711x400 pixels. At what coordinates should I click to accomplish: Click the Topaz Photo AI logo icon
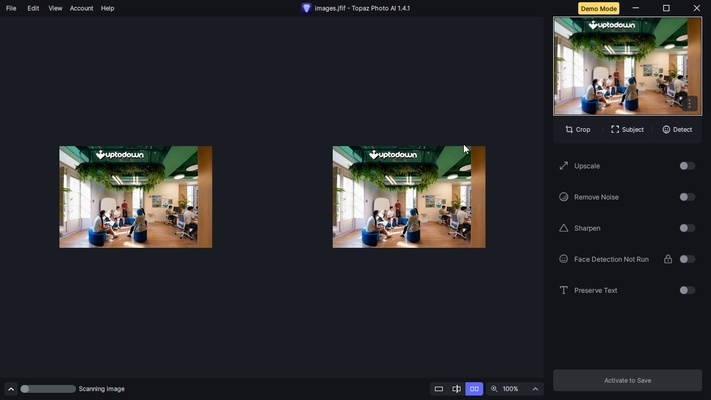point(307,8)
